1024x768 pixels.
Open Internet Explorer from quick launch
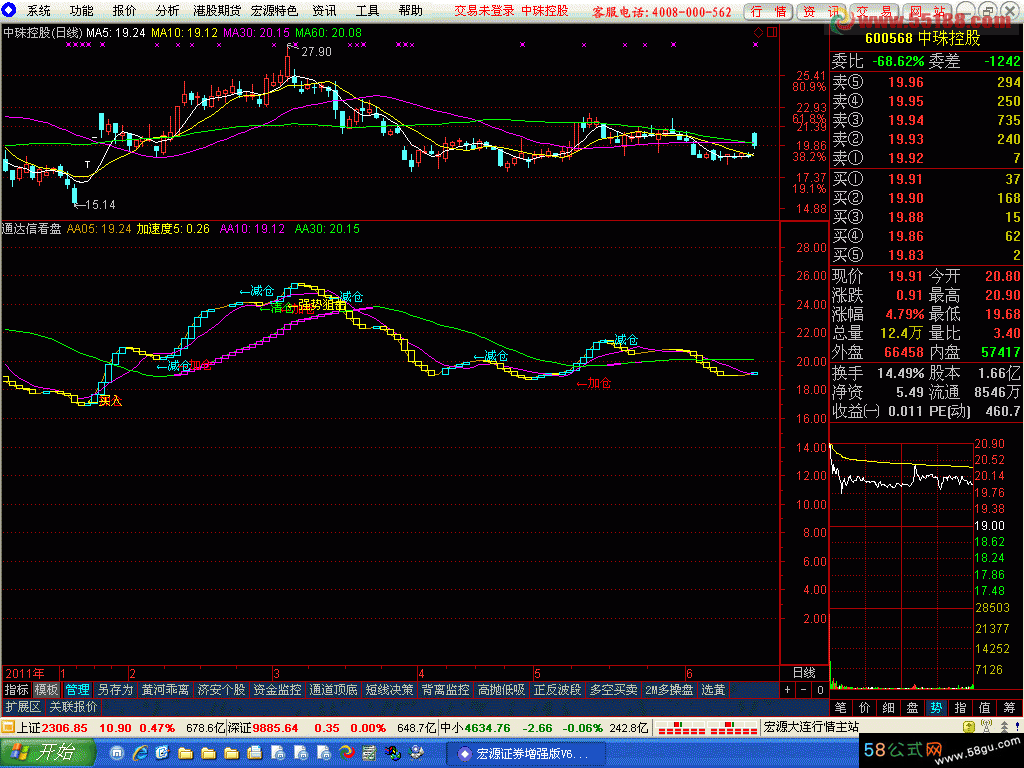coord(140,753)
